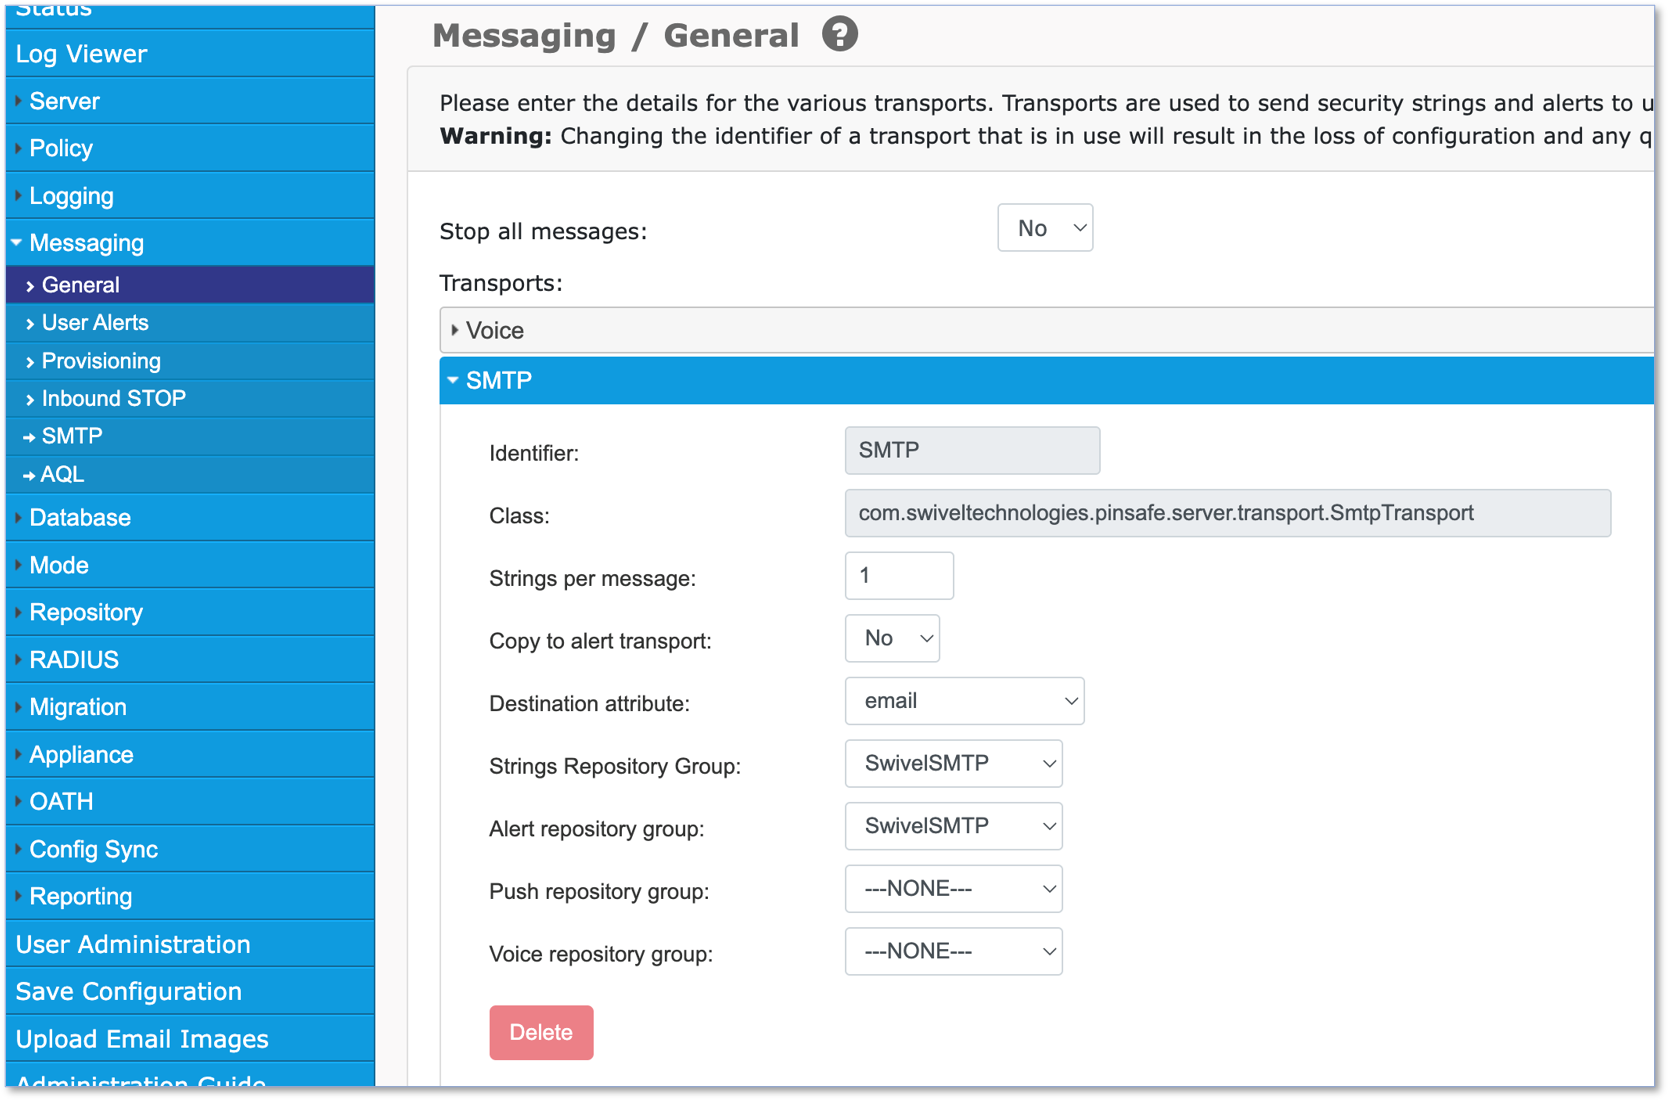Click the Delete button
Viewport: 1668px width, 1100px height.
coord(541,1032)
